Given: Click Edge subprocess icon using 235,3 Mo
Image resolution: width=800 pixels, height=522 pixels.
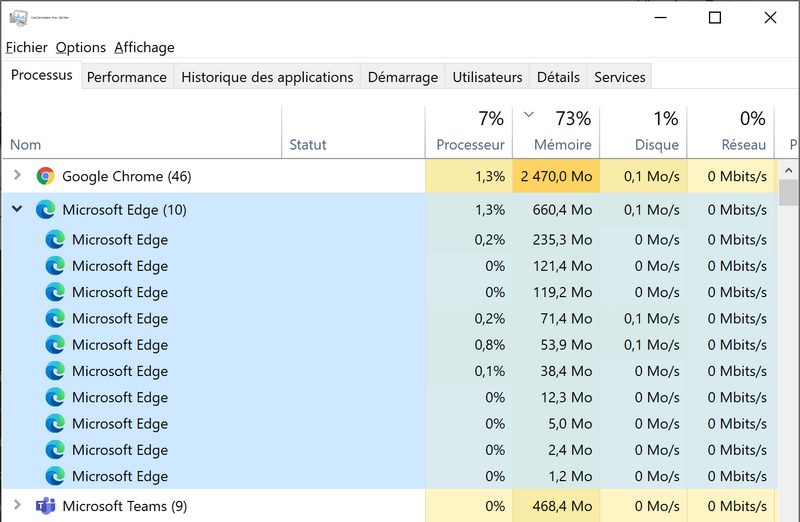Looking at the screenshot, I should coord(55,240).
